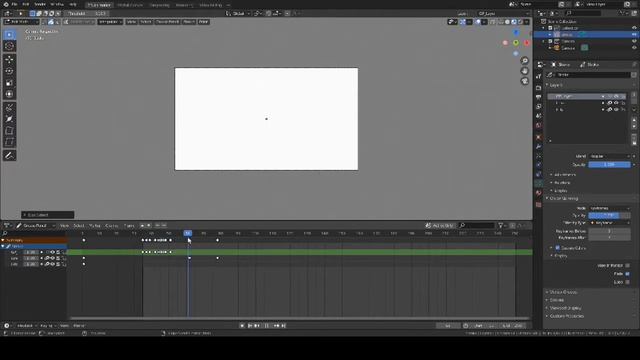Click the Blender logo icon

tap(6, 4)
